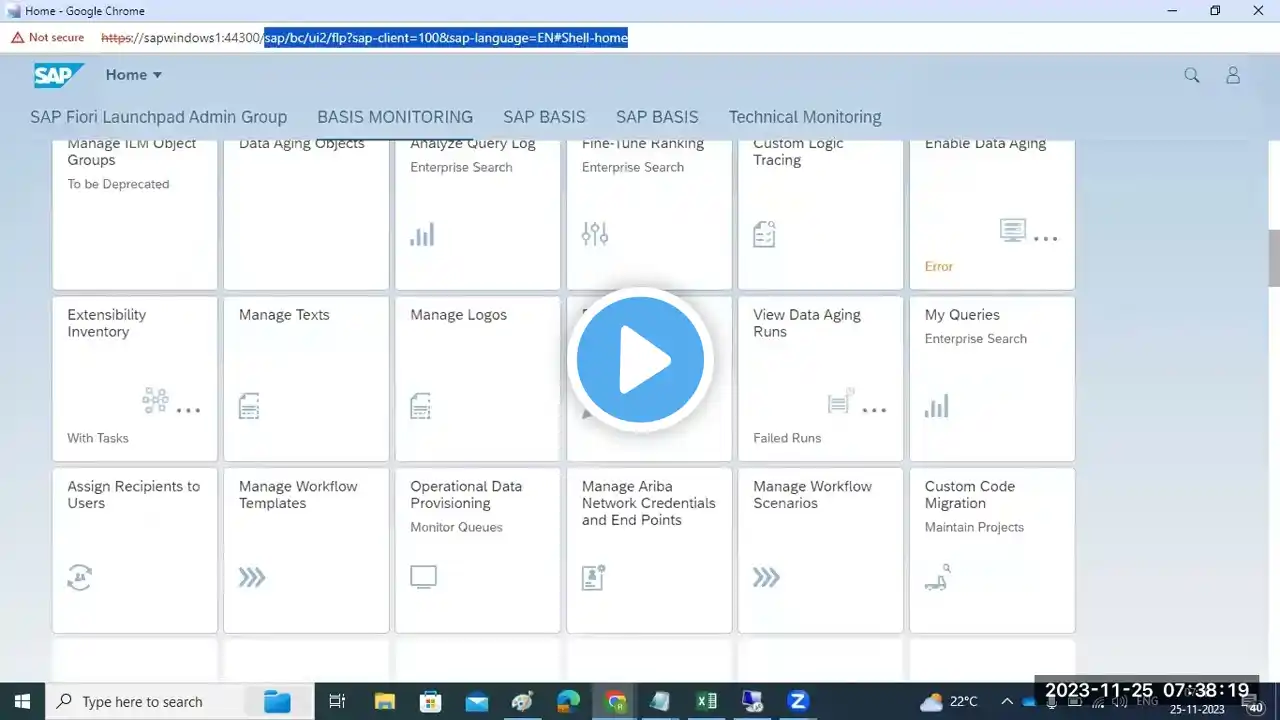This screenshot has height=720, width=1280.
Task: Click the Manage Ariba Network Credentials icon
Action: point(594,577)
